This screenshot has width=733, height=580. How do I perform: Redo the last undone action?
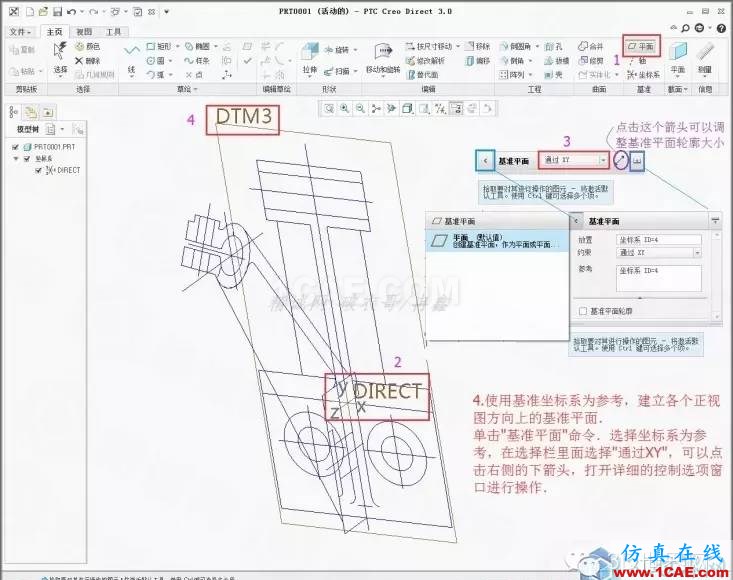point(94,12)
